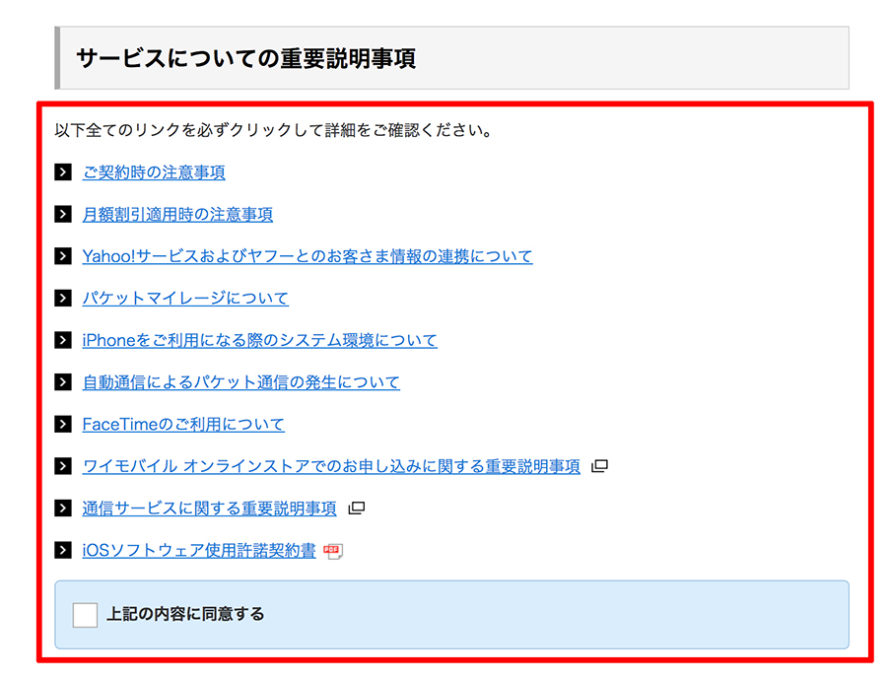Expand iPhoneをご利用になる際のシステム環境について chevron
This screenshot has height=680, width=887.
pos(63,340)
